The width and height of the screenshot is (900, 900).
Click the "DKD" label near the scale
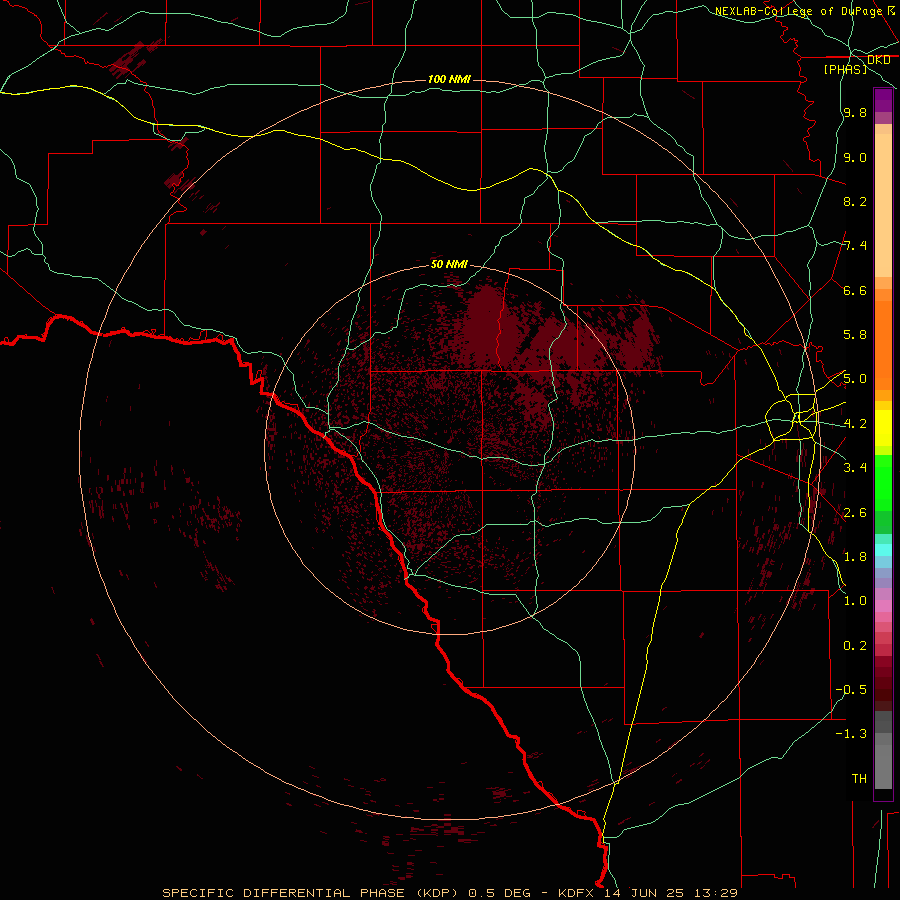point(879,60)
